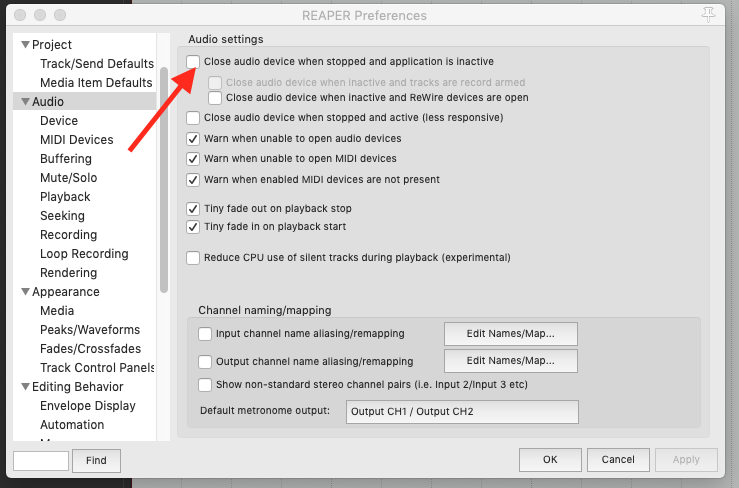The height and width of the screenshot is (488, 739).
Task: Enable close audio device when stopped and active
Action: point(193,117)
